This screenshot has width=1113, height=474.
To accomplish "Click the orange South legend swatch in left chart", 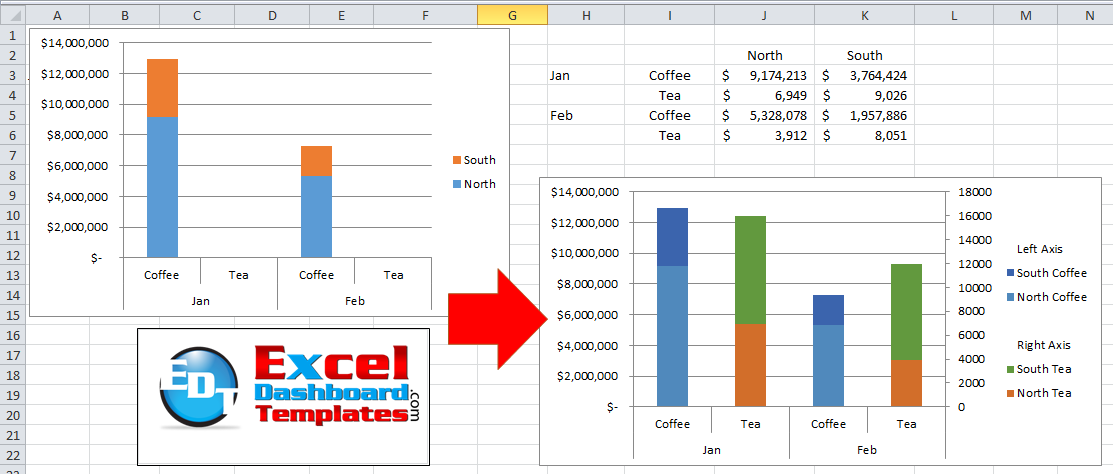I will point(457,160).
